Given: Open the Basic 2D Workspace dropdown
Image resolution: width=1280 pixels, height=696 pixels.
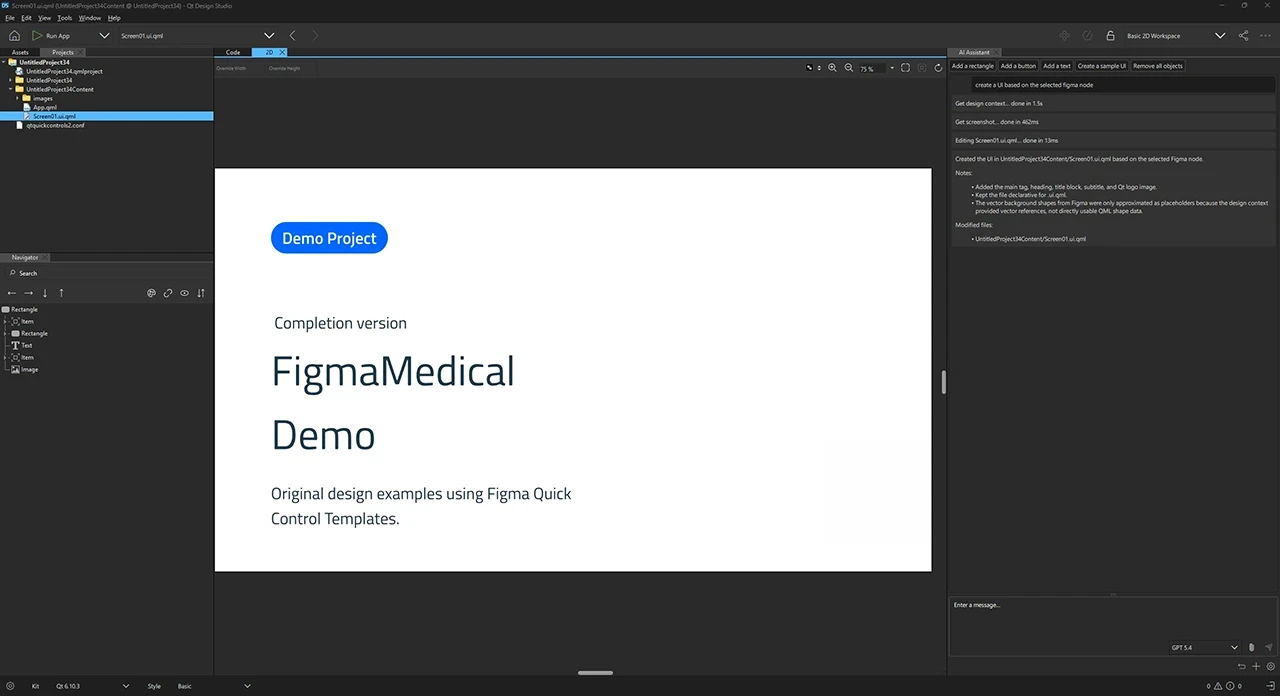Looking at the screenshot, I should (1219, 36).
